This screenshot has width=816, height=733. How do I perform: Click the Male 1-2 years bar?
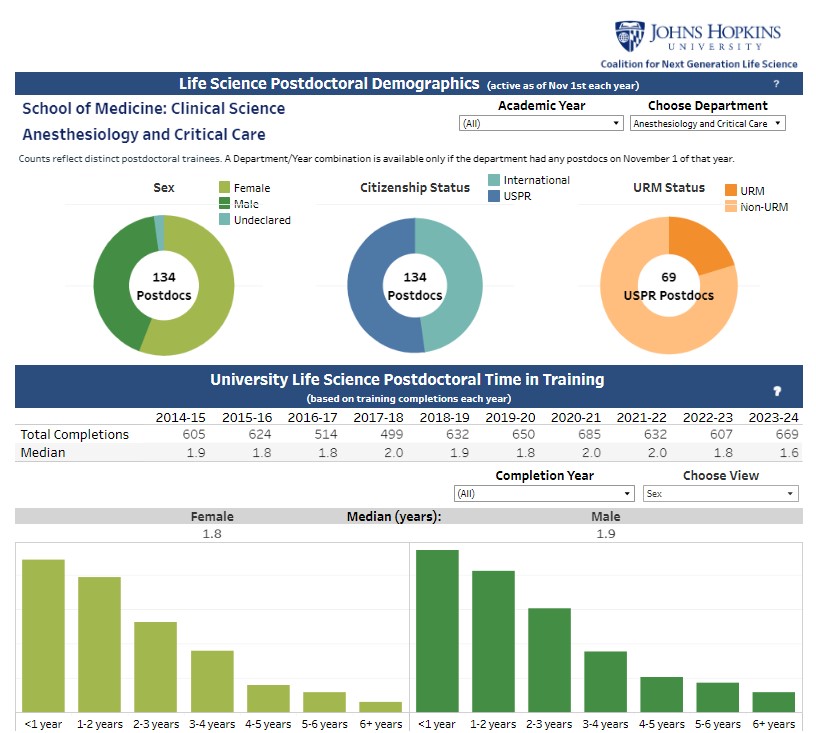[x=493, y=640]
